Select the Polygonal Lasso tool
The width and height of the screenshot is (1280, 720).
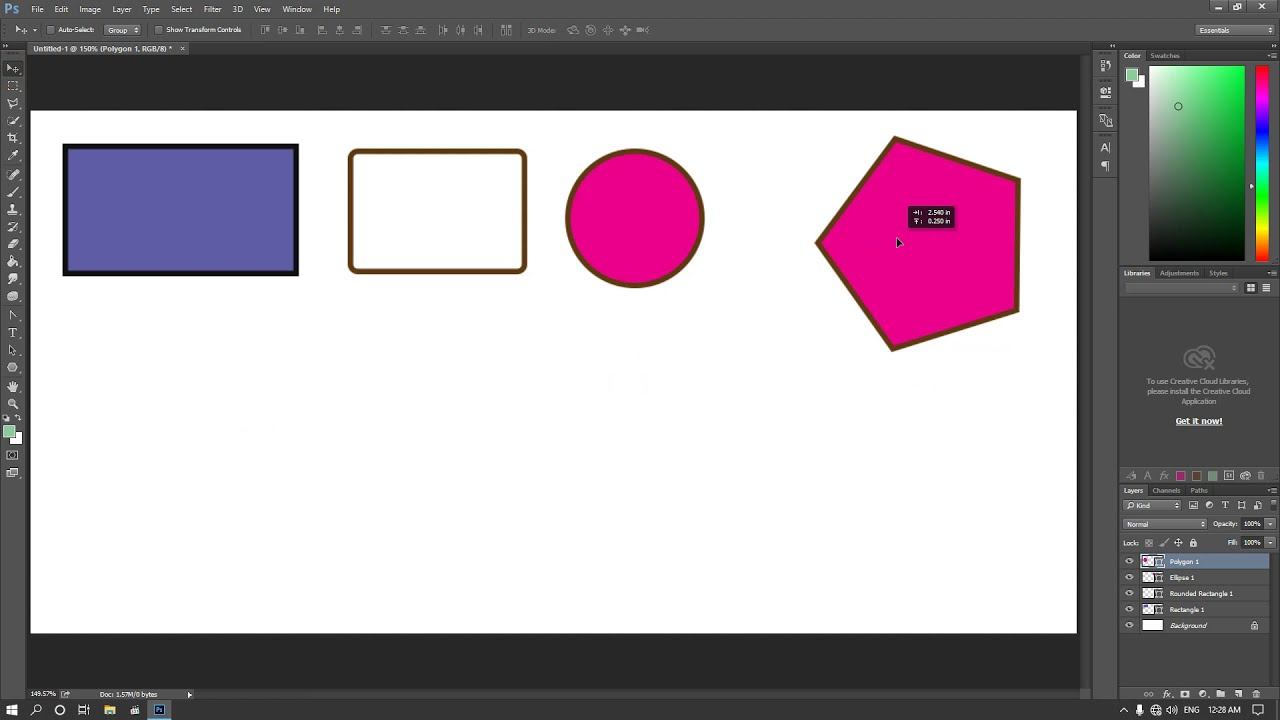click(x=13, y=103)
